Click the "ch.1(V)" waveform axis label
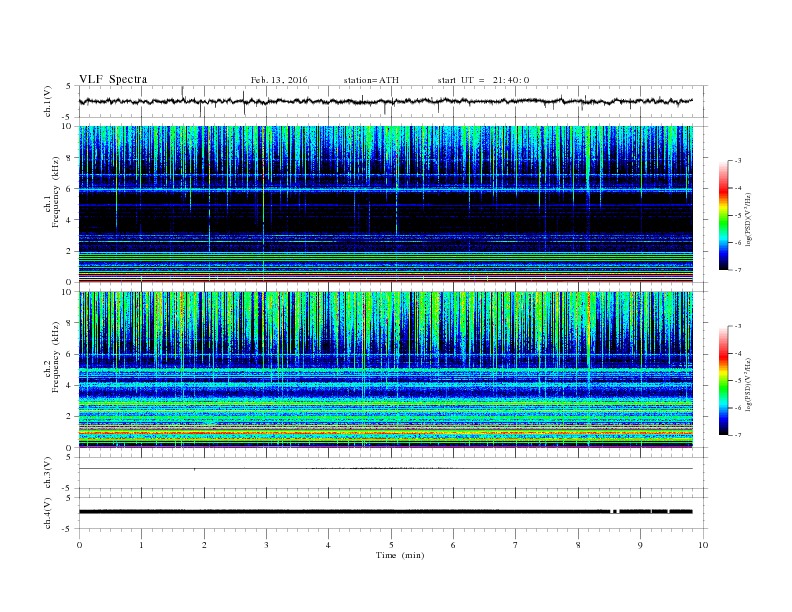 pyautogui.click(x=47, y=101)
